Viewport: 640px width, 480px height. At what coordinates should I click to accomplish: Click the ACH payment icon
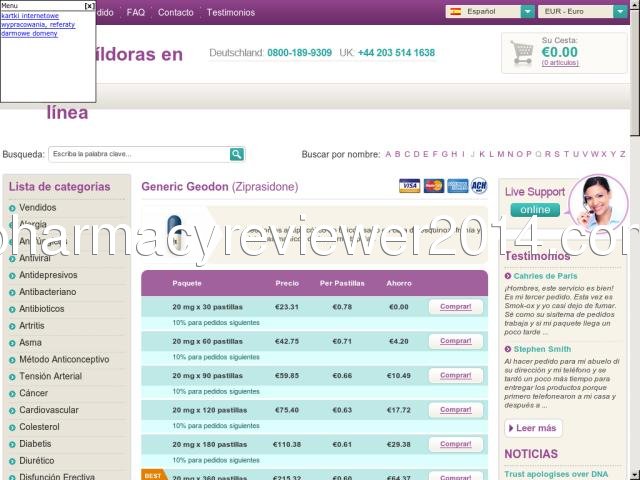(479, 186)
